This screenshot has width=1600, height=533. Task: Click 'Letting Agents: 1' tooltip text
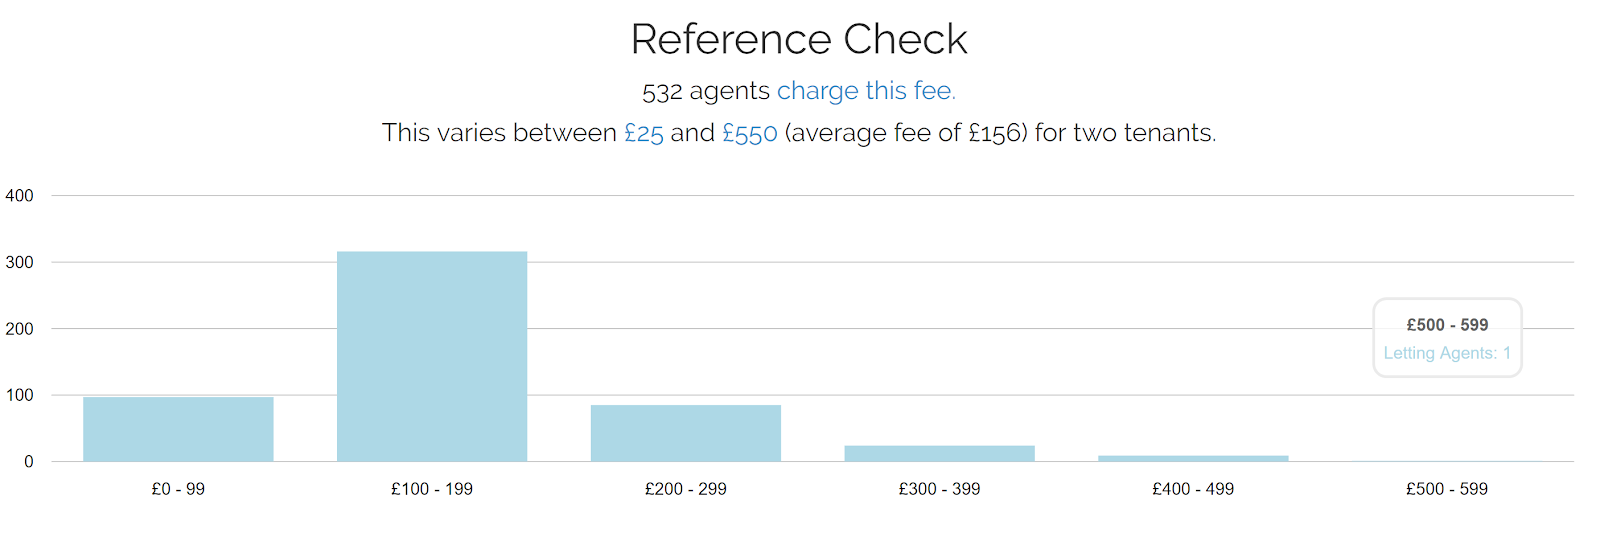pyautogui.click(x=1447, y=353)
